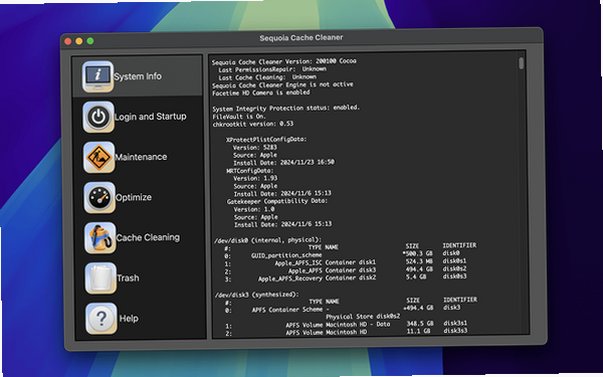
Task: Click the 'XProtectPlistConfigData:' heading
Action: [x=266, y=139]
